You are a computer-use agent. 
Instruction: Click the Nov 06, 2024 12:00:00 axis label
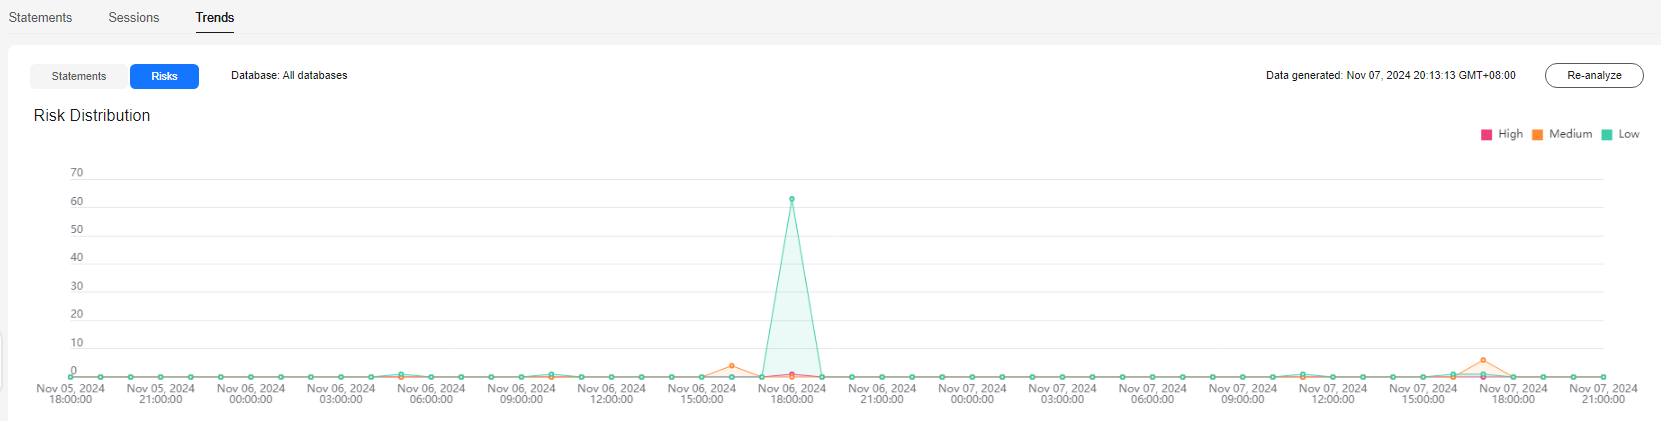pos(611,394)
